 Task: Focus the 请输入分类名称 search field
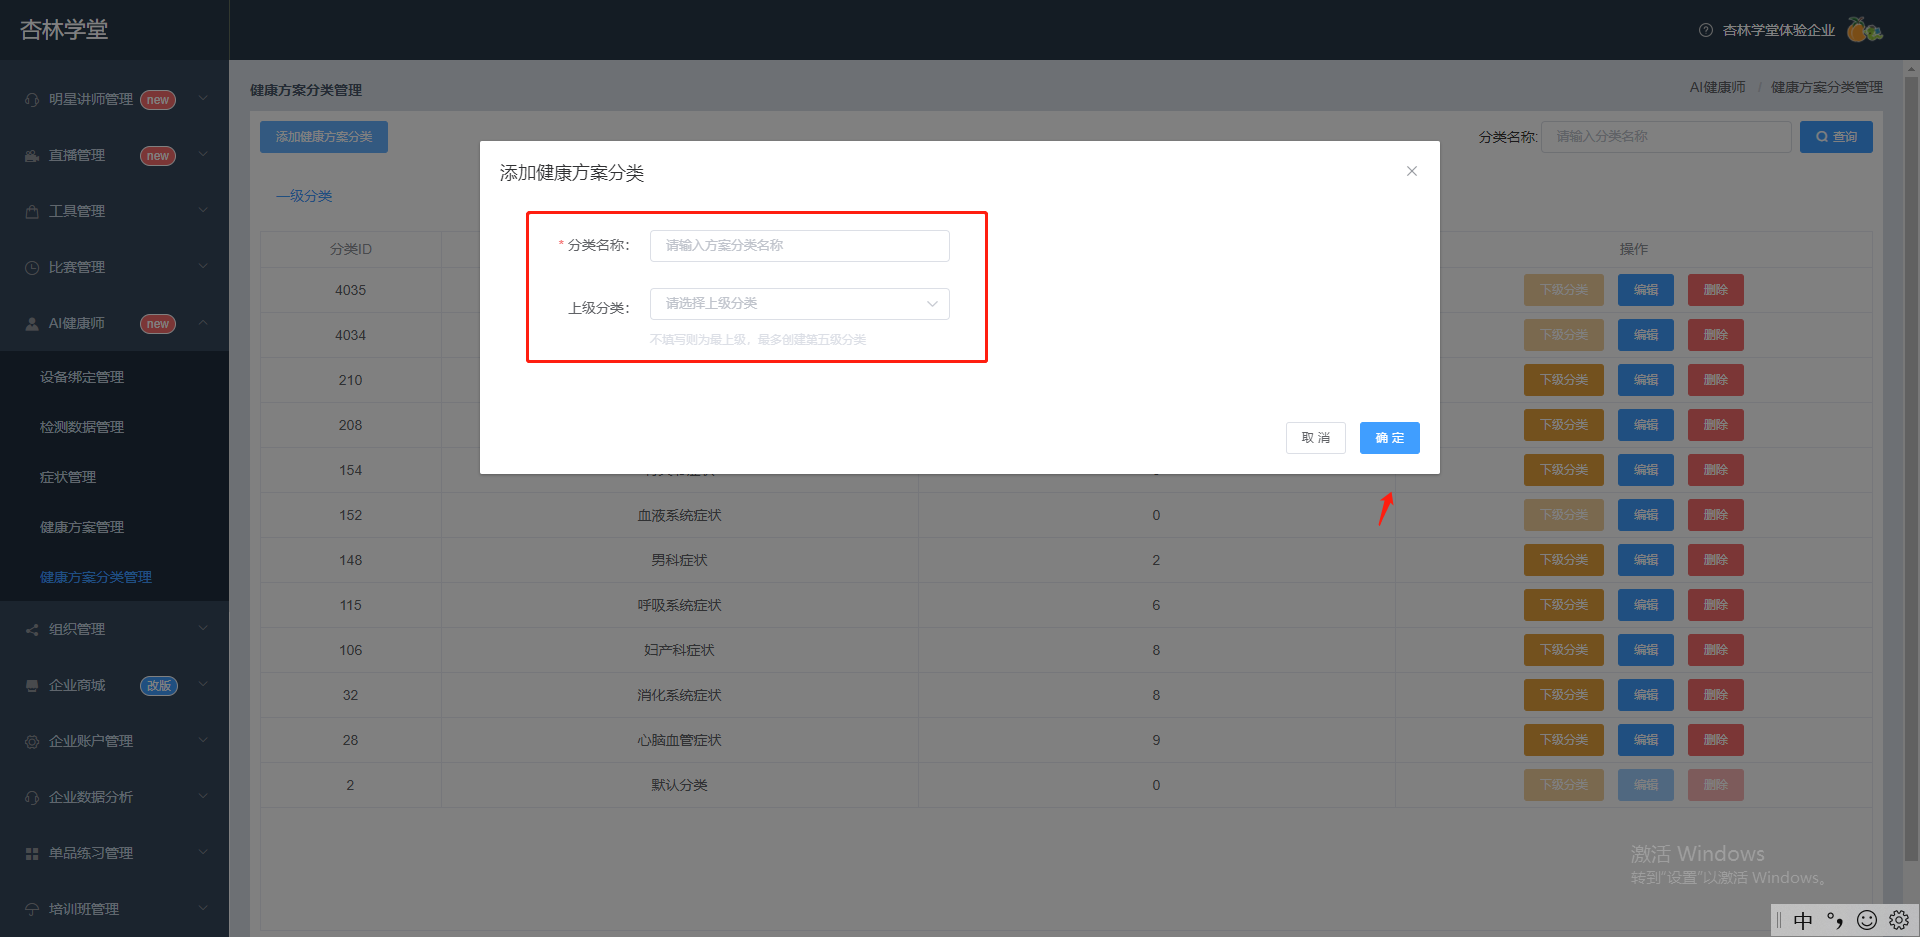click(1666, 137)
